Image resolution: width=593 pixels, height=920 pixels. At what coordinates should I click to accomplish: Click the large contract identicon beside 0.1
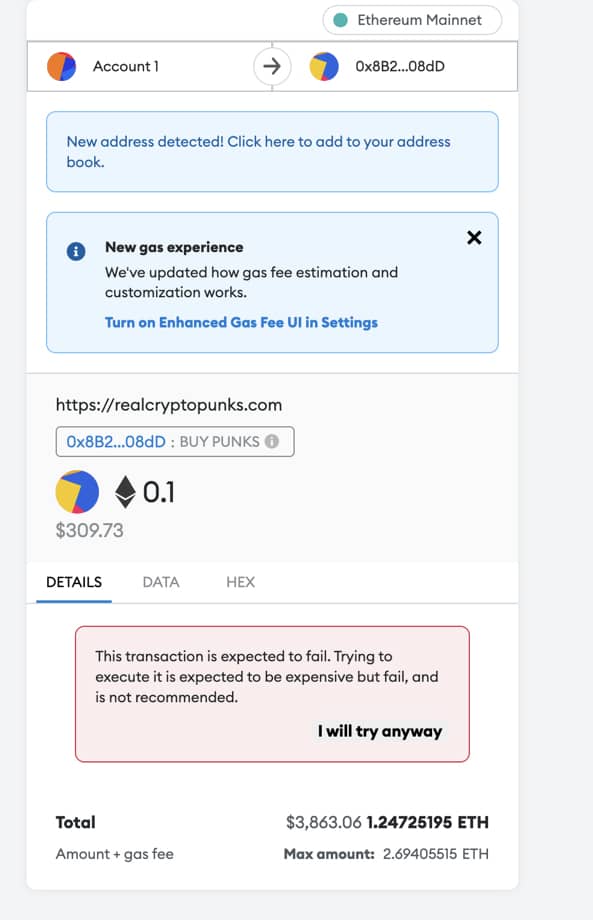(x=77, y=492)
